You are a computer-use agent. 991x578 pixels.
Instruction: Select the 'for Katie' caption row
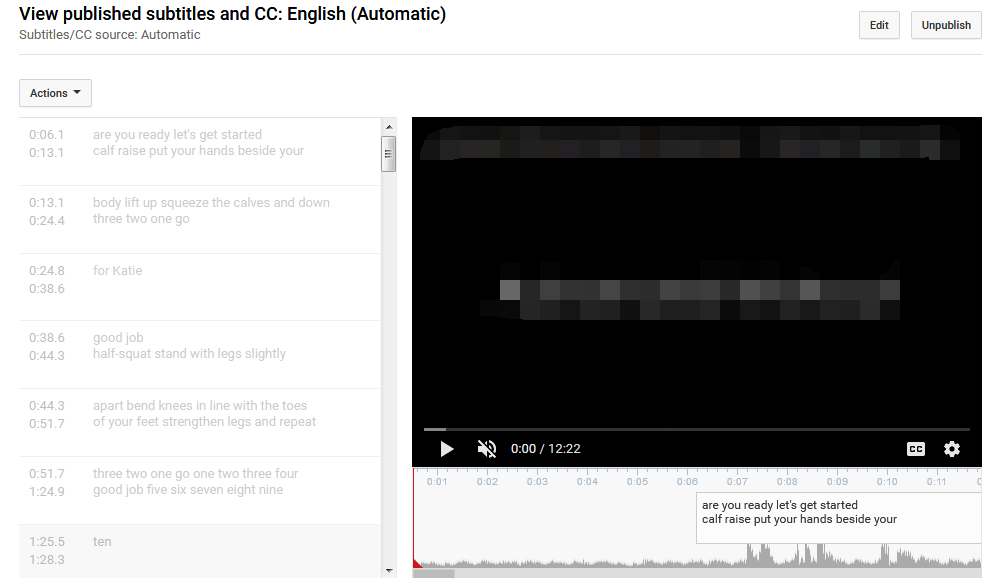coord(200,287)
